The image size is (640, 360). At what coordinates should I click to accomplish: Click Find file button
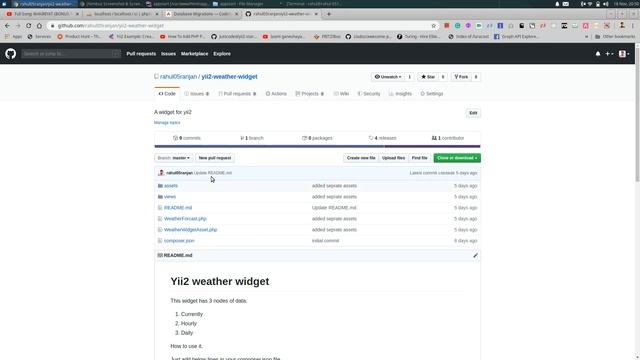pyautogui.click(x=419, y=158)
